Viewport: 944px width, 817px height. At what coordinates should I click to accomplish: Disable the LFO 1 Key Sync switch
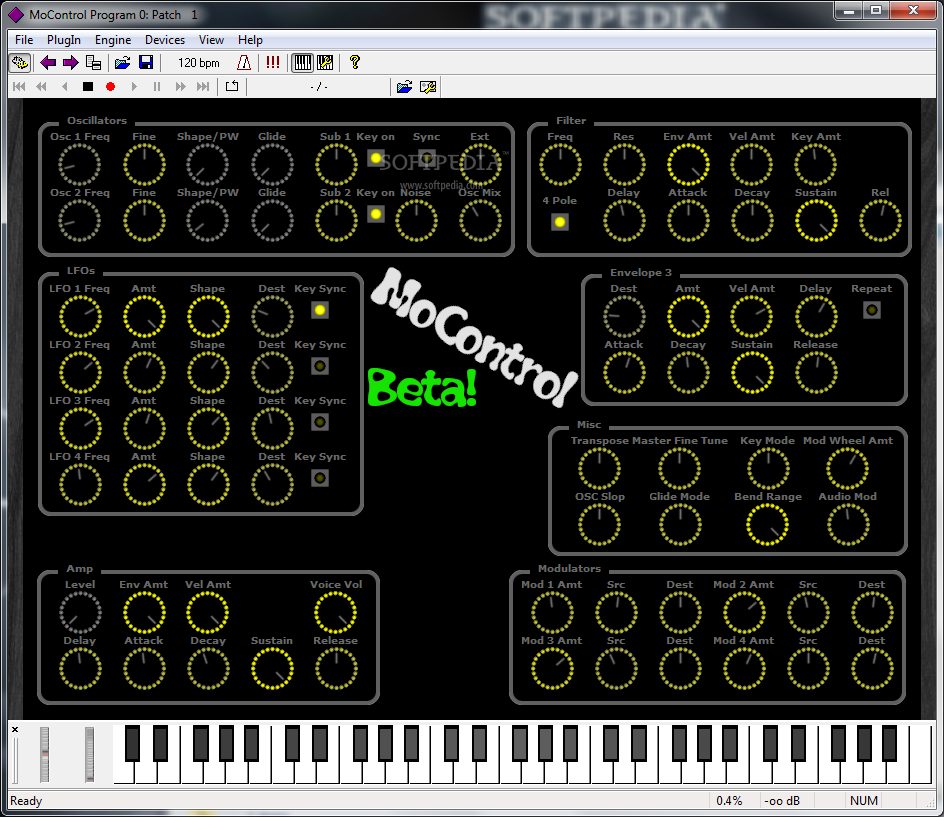click(320, 310)
